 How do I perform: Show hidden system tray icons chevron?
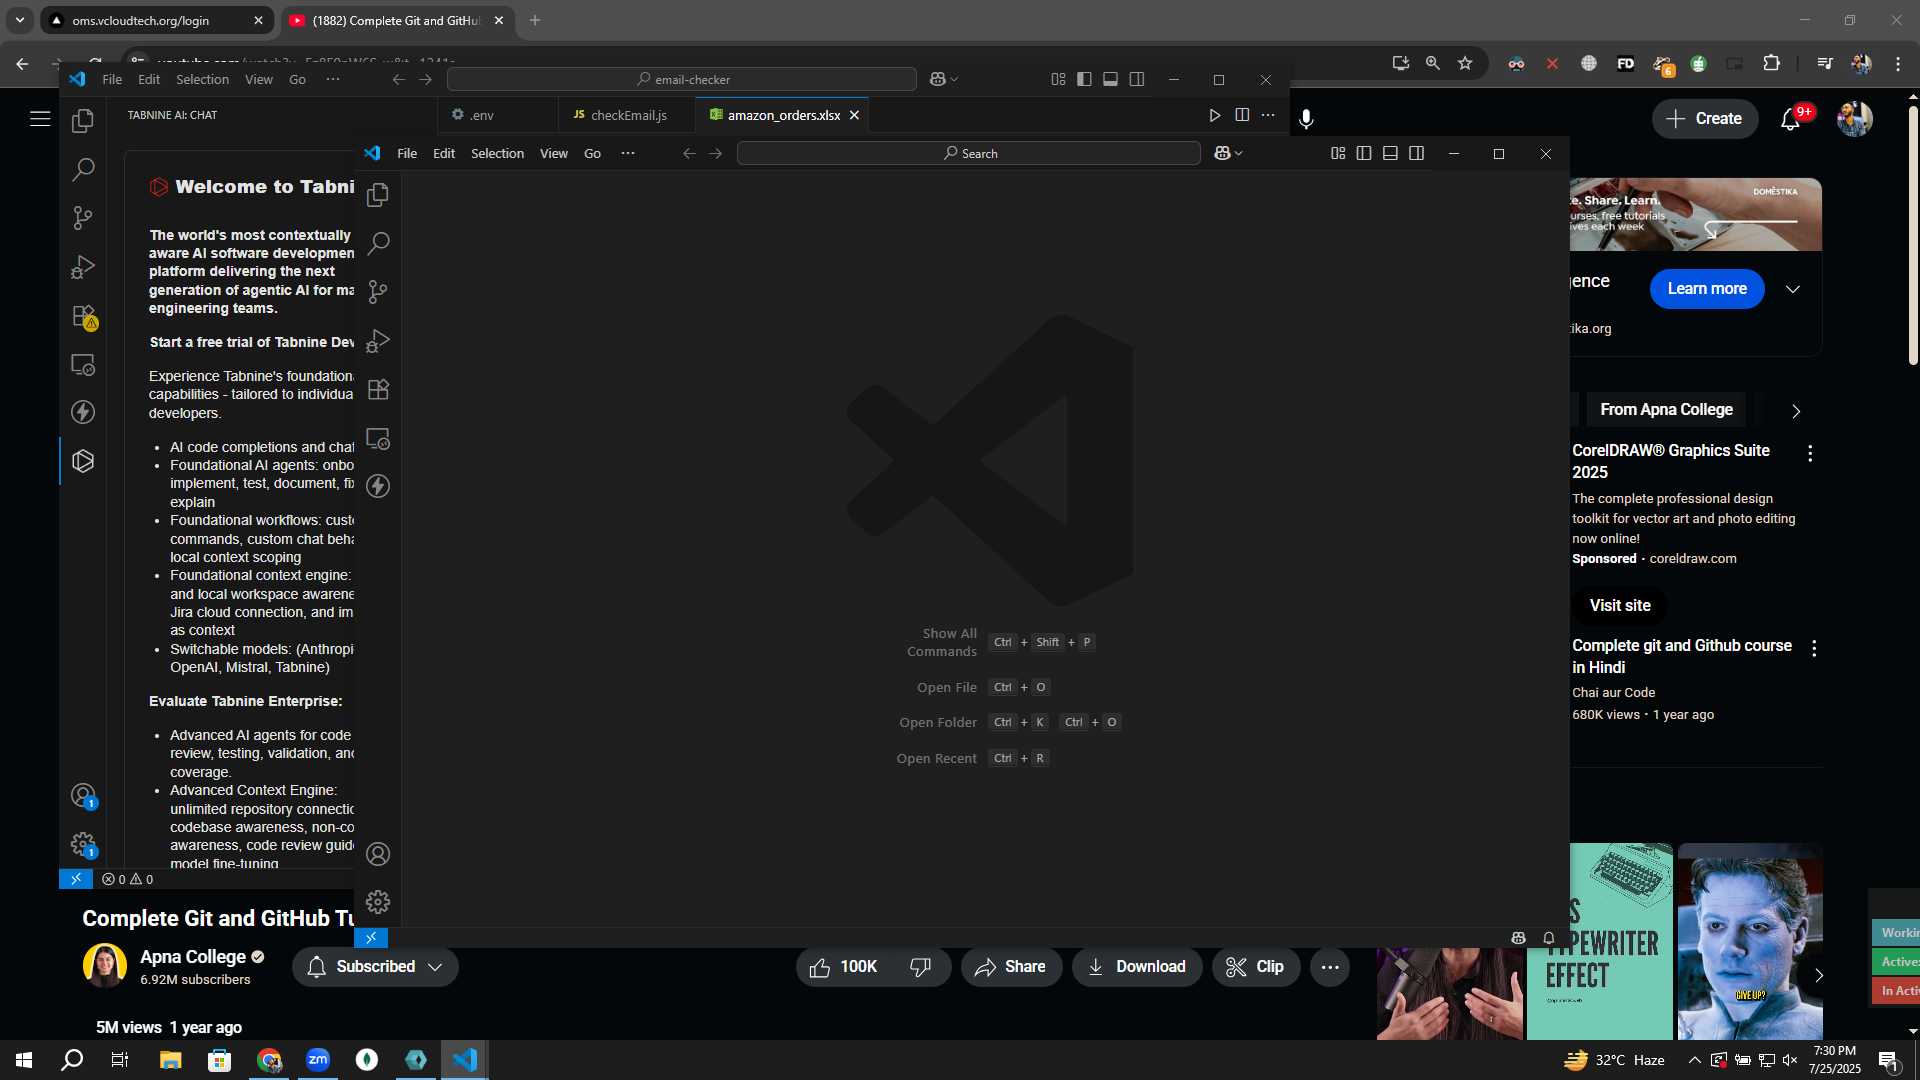click(x=1694, y=1060)
